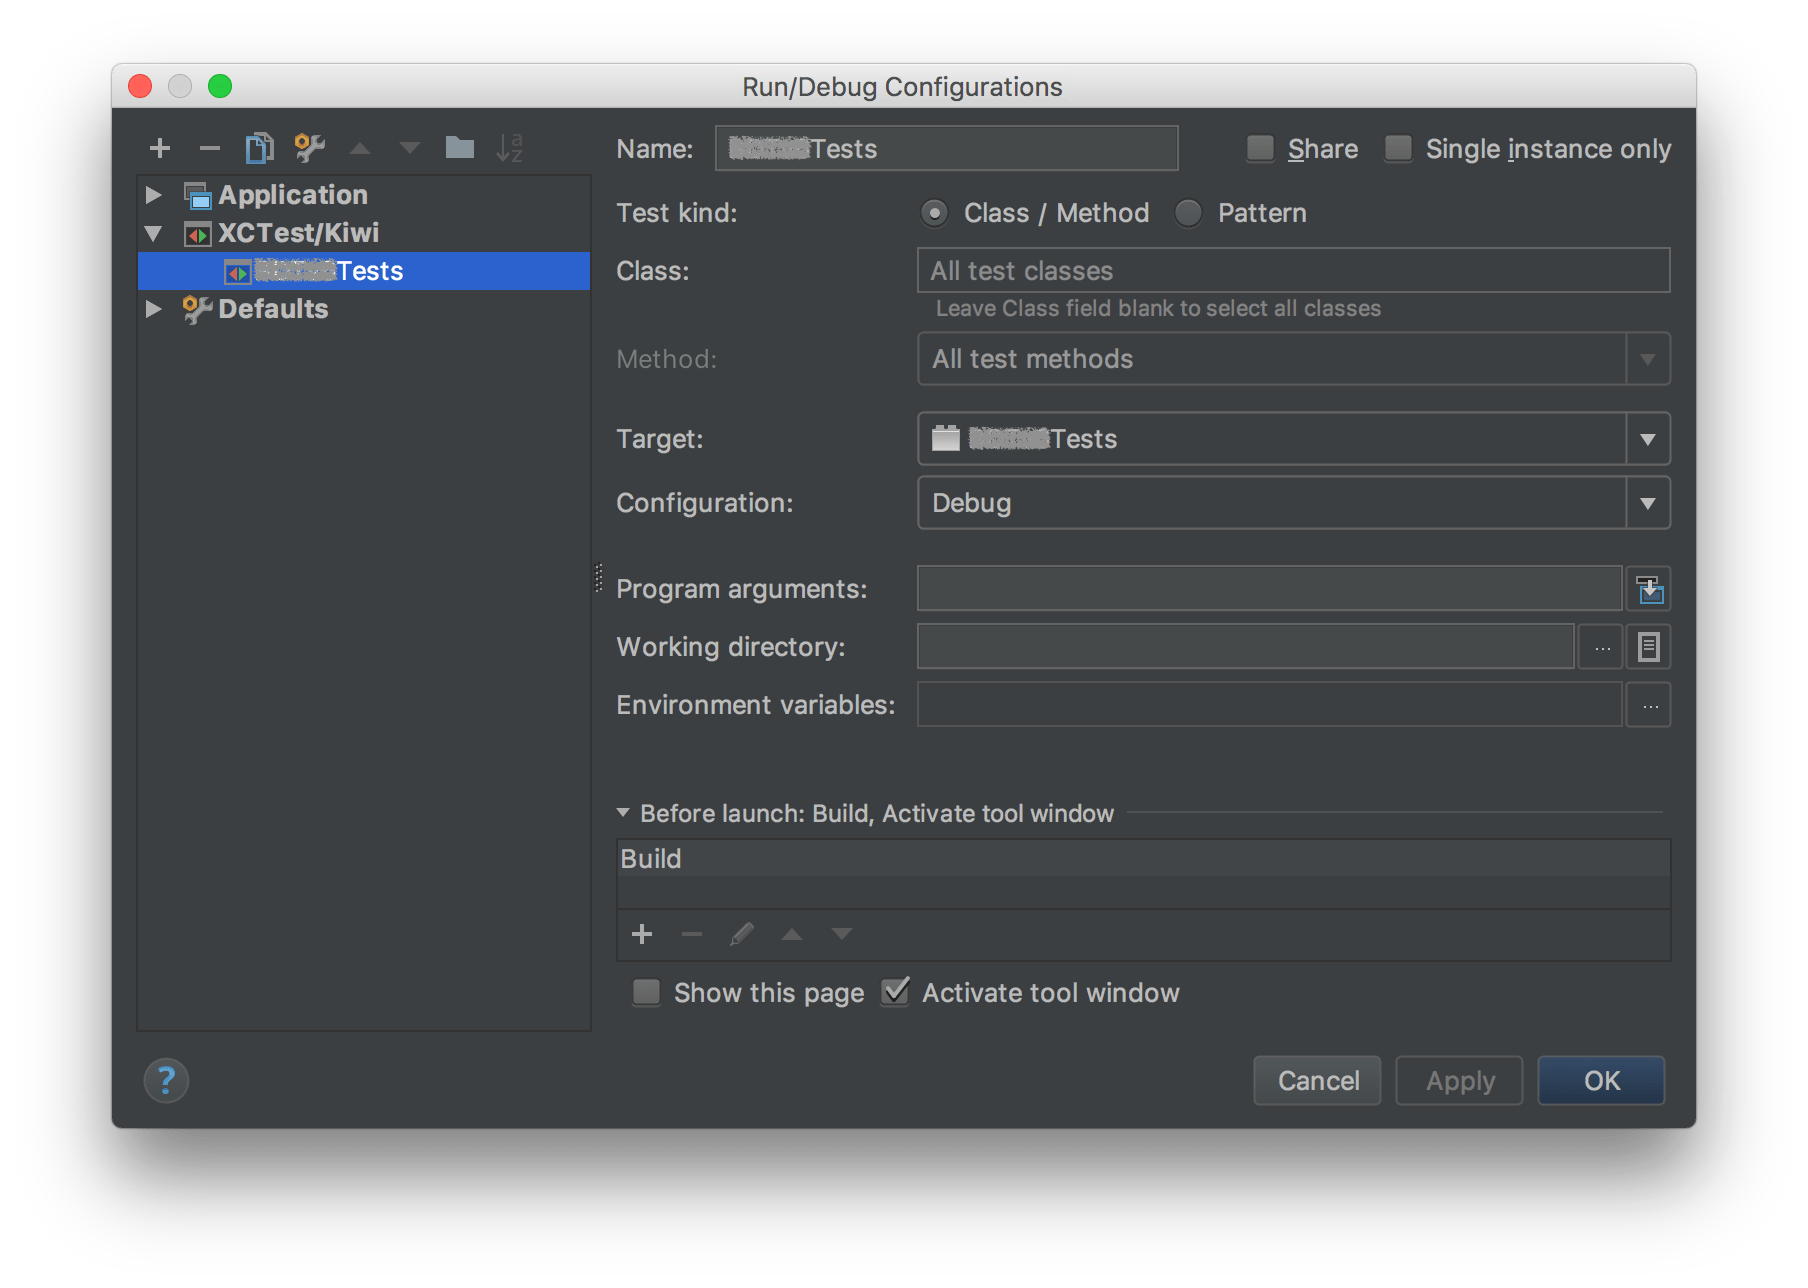Click the Apply button
1808x1288 pixels.
1458,1080
